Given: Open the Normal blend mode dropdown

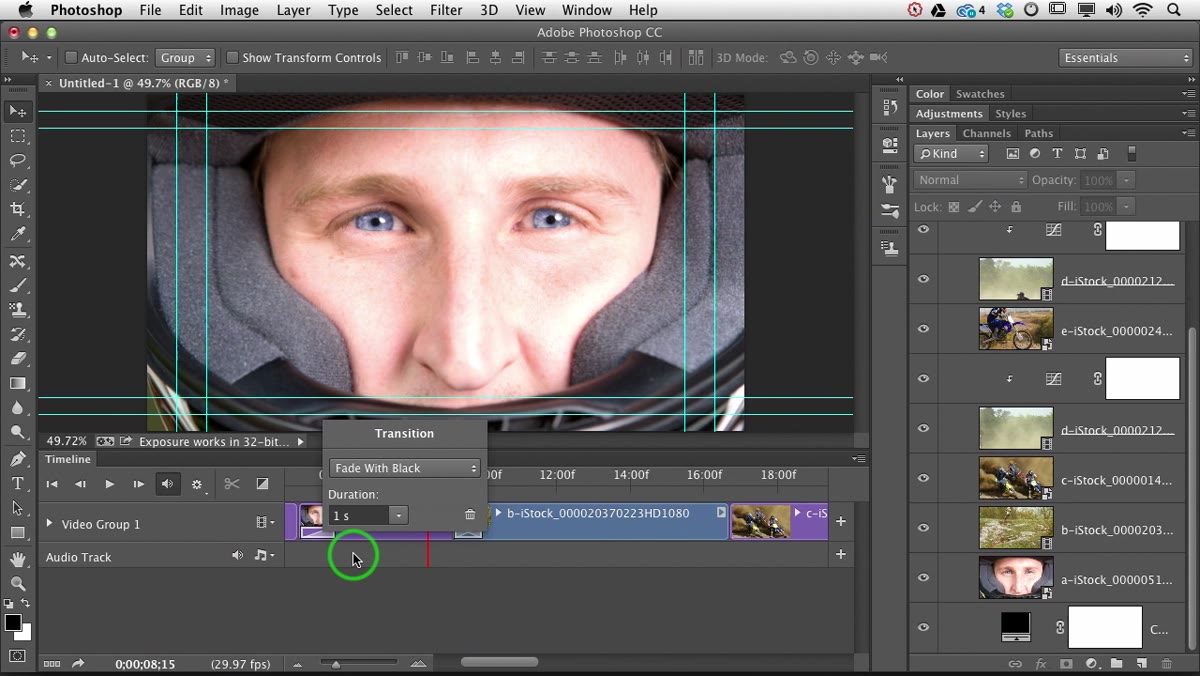Looking at the screenshot, I should tap(969, 180).
